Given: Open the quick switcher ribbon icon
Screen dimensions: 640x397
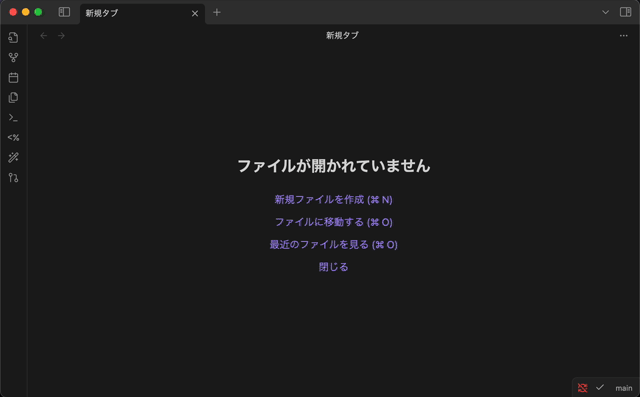Looking at the screenshot, I should [x=13, y=38].
